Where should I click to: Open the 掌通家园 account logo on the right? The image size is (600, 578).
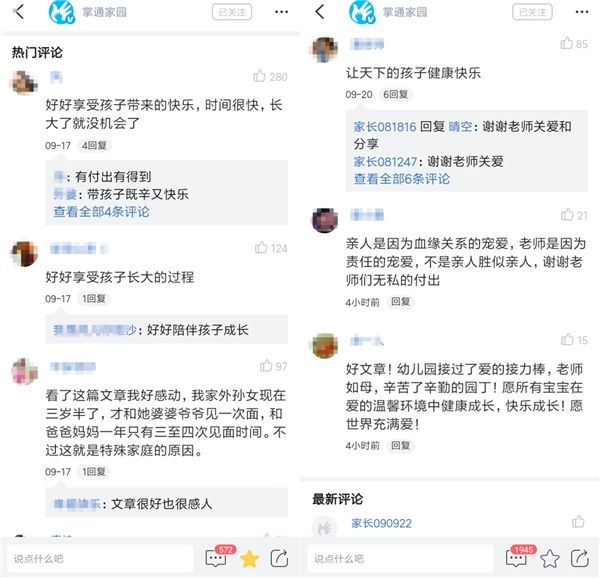pyautogui.click(x=362, y=12)
